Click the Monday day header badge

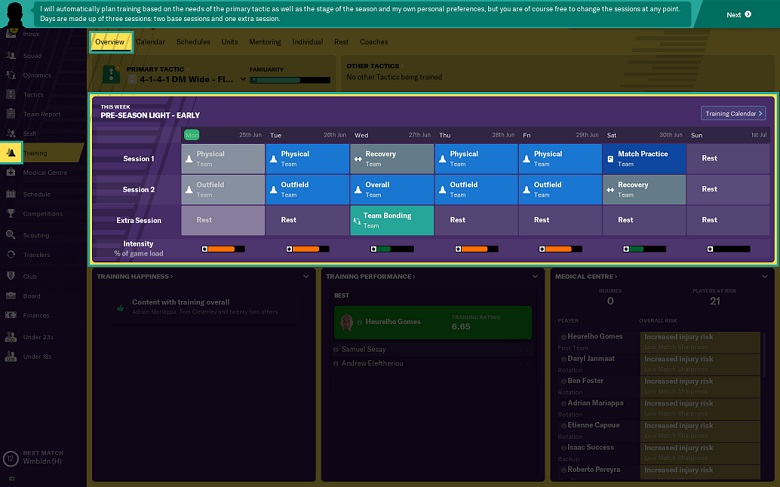pyautogui.click(x=192, y=135)
